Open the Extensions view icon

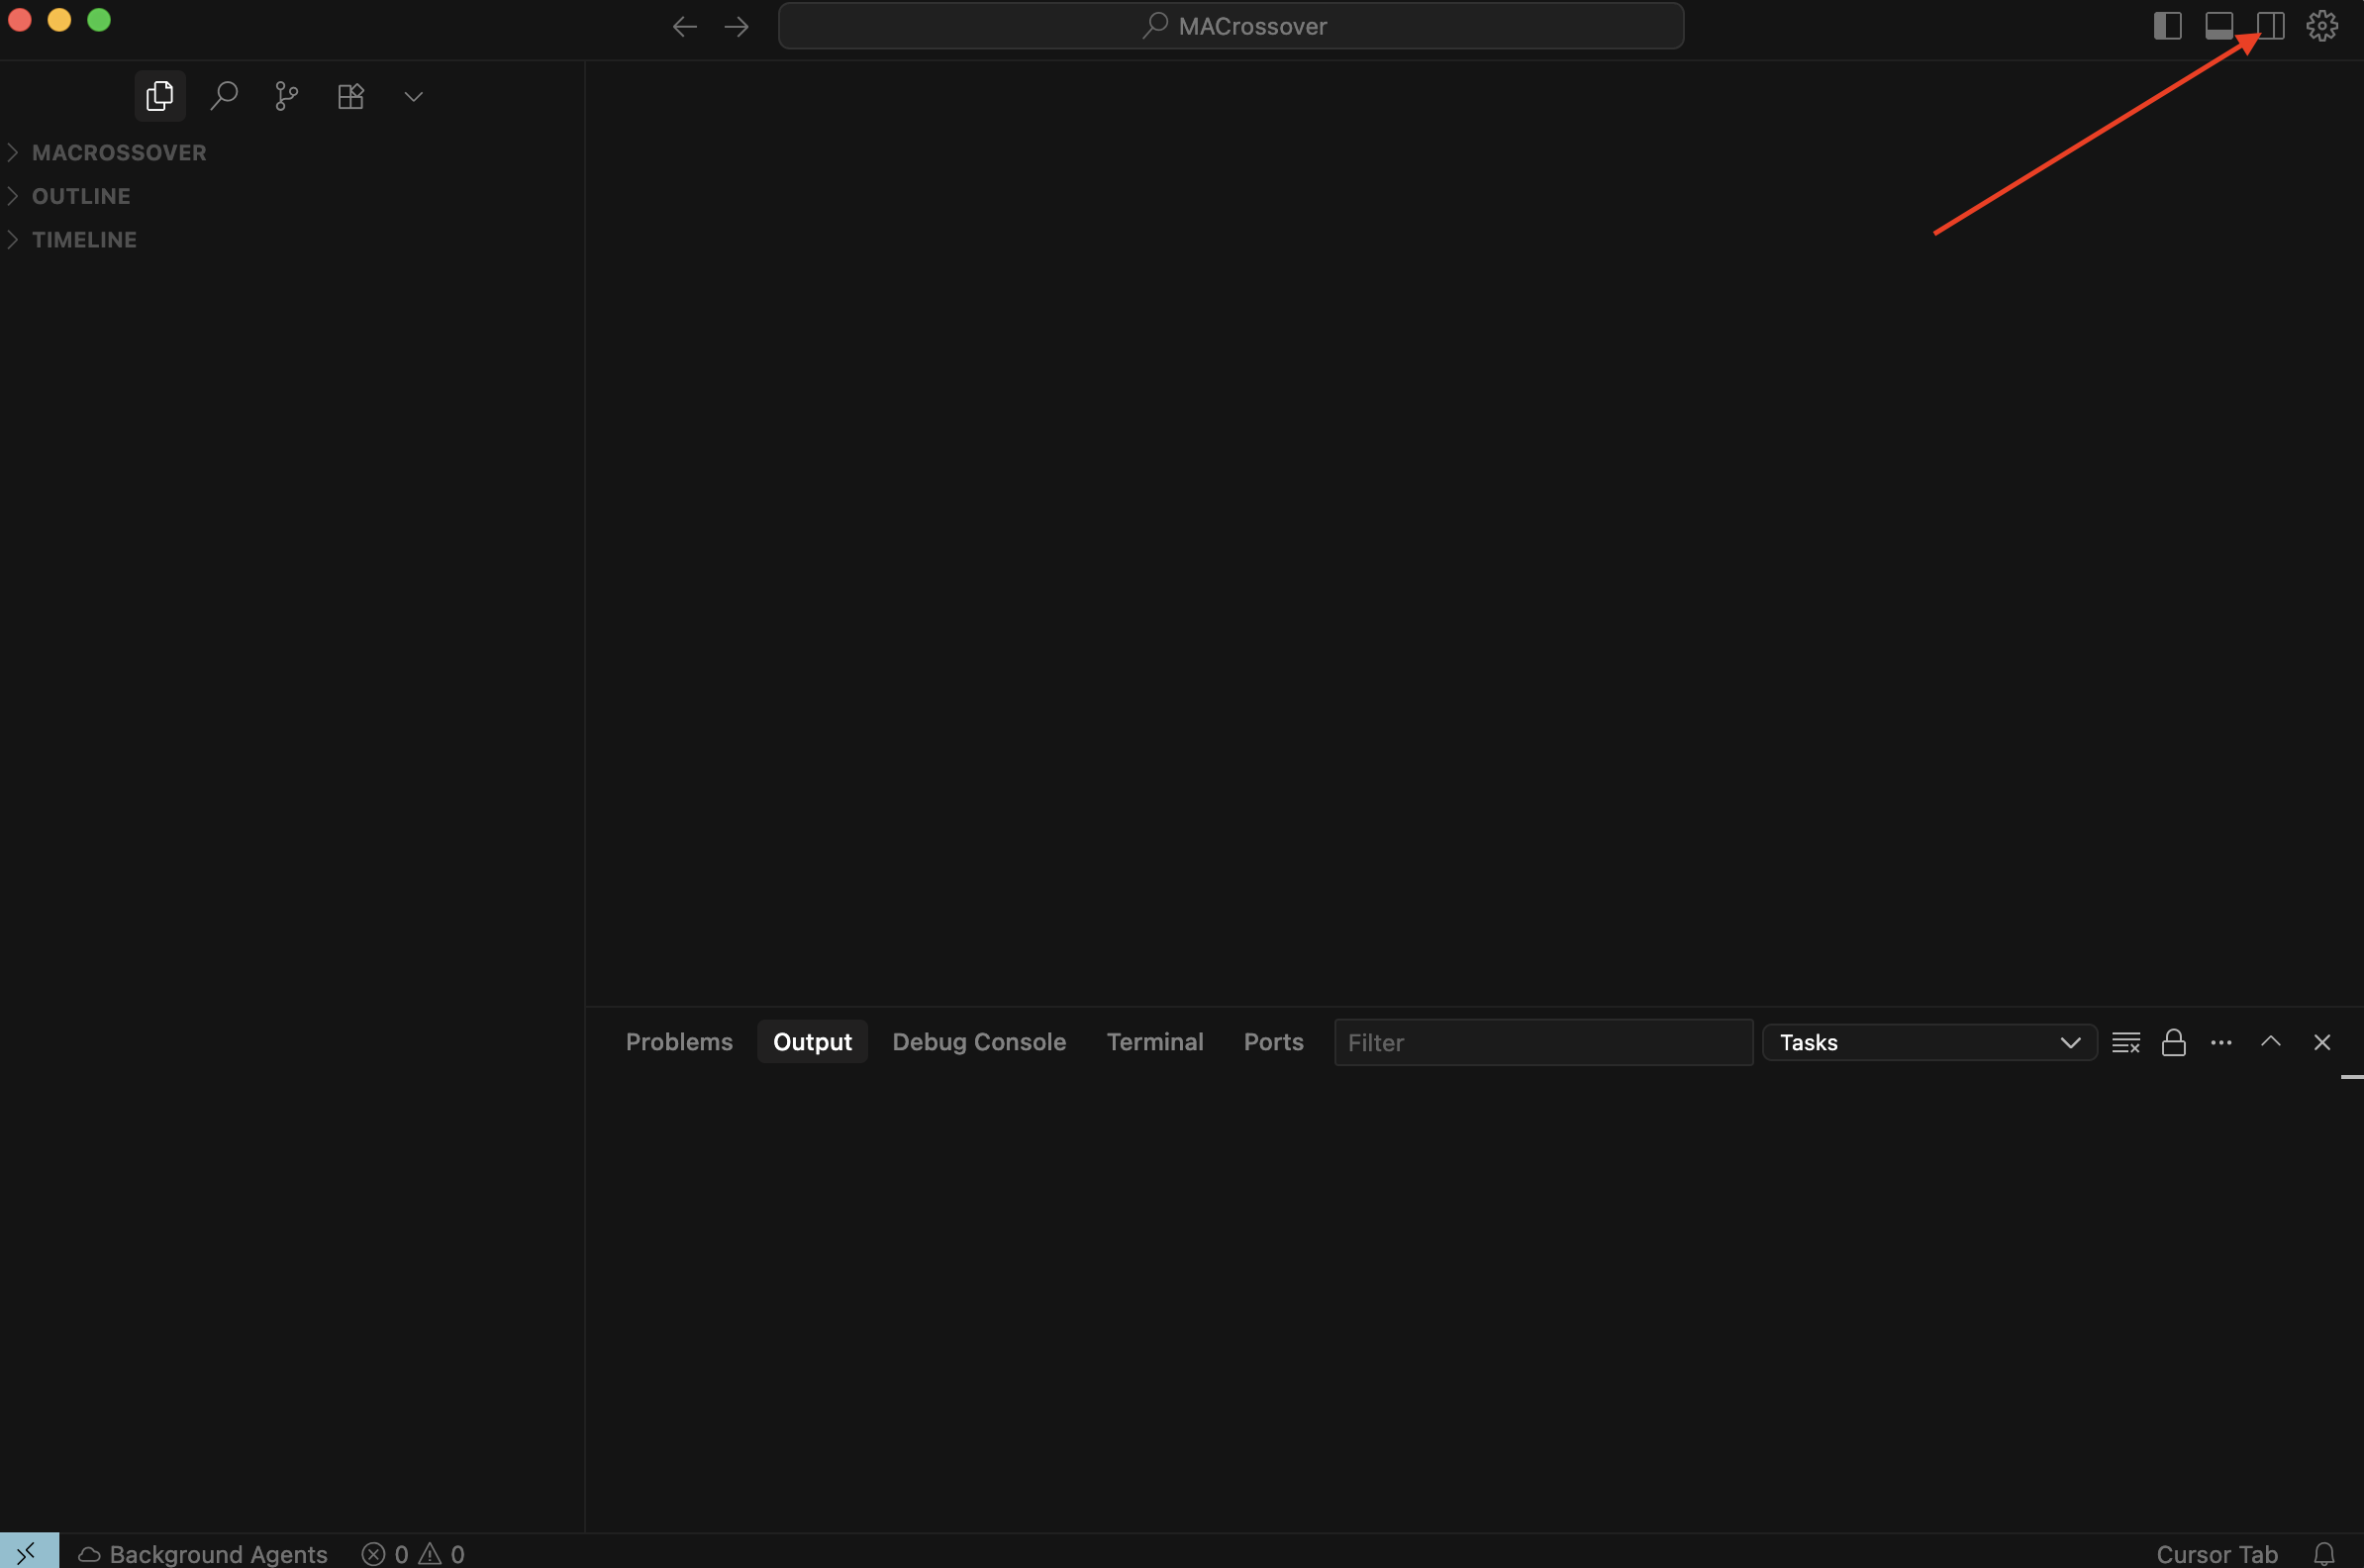(350, 96)
